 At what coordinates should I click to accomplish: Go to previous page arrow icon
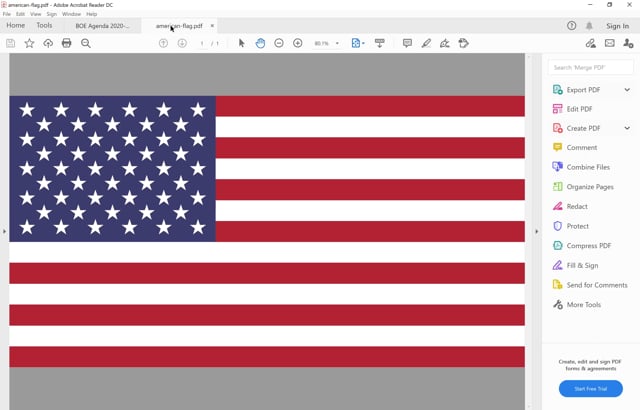[x=163, y=43]
